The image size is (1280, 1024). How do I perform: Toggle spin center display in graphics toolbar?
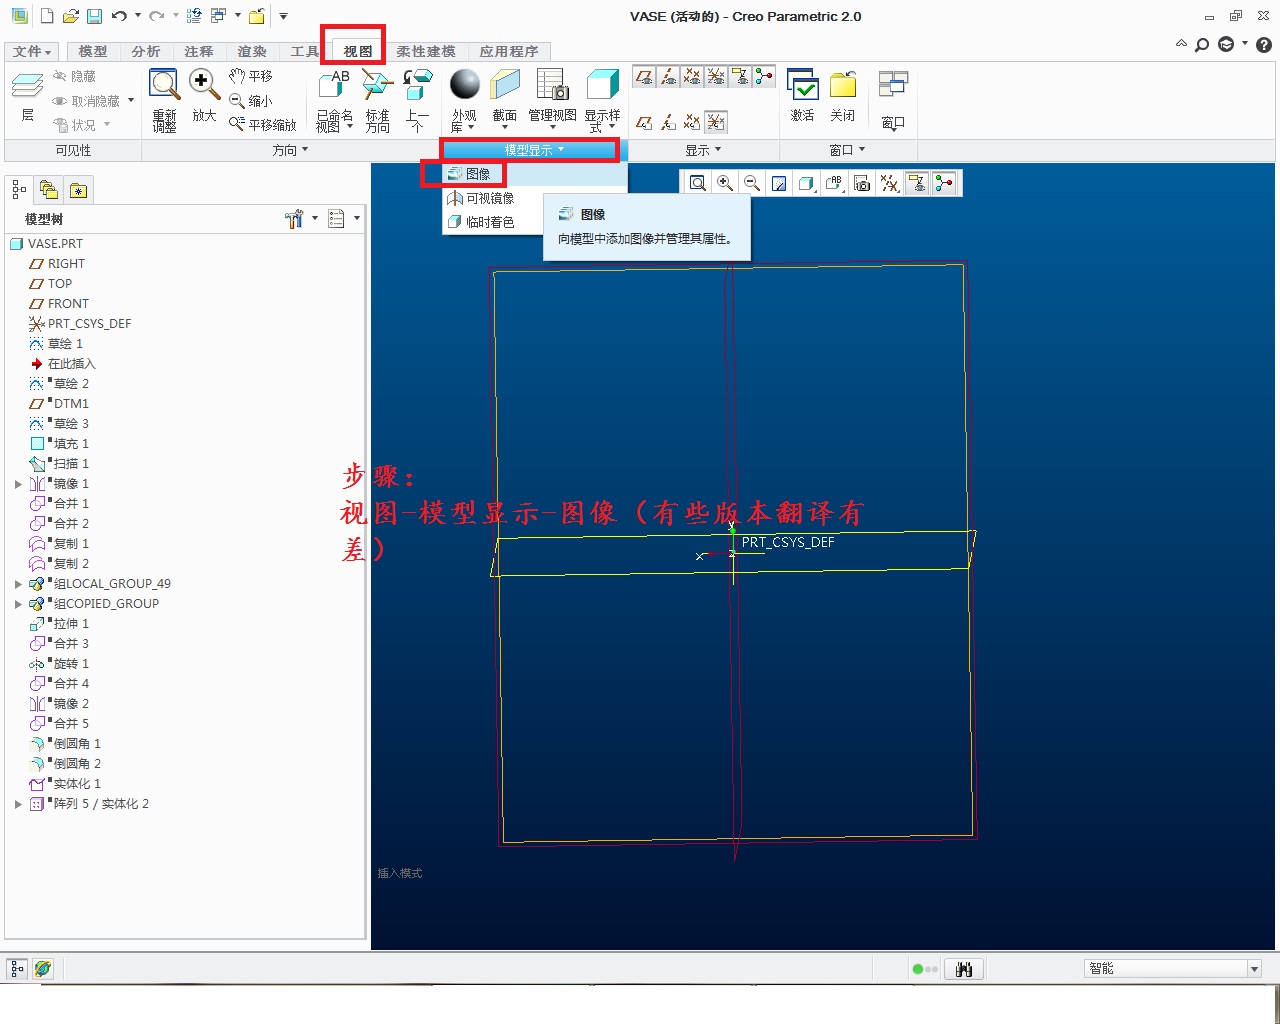tap(944, 183)
